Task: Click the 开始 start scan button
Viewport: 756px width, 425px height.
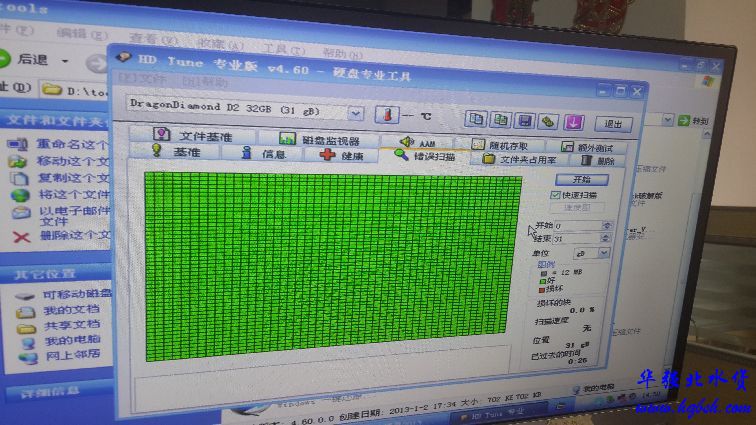Action: click(x=581, y=179)
